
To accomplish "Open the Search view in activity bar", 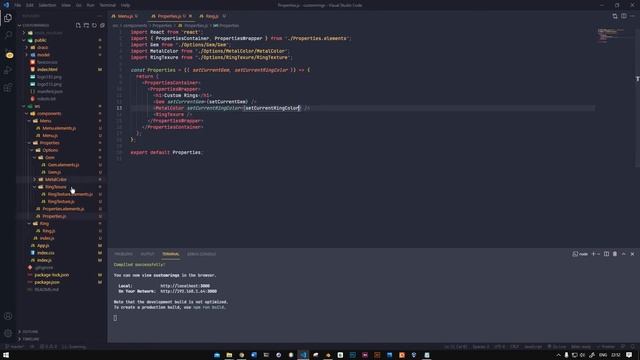I will (x=8, y=35).
